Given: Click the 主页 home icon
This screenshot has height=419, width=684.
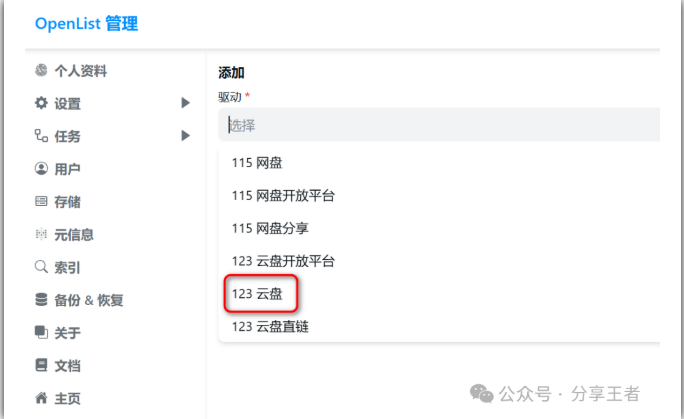Looking at the screenshot, I should click(x=41, y=398).
